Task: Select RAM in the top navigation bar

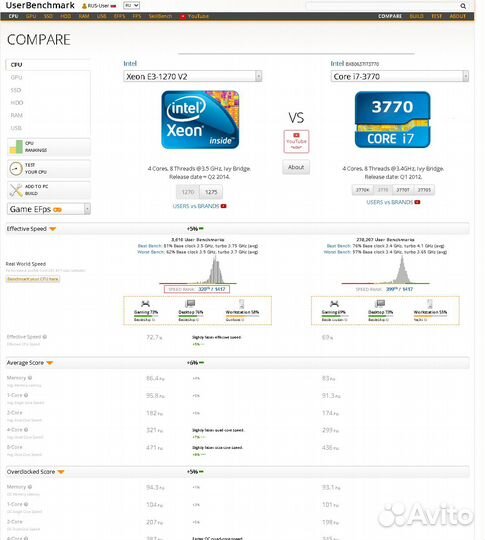Action: [84, 16]
